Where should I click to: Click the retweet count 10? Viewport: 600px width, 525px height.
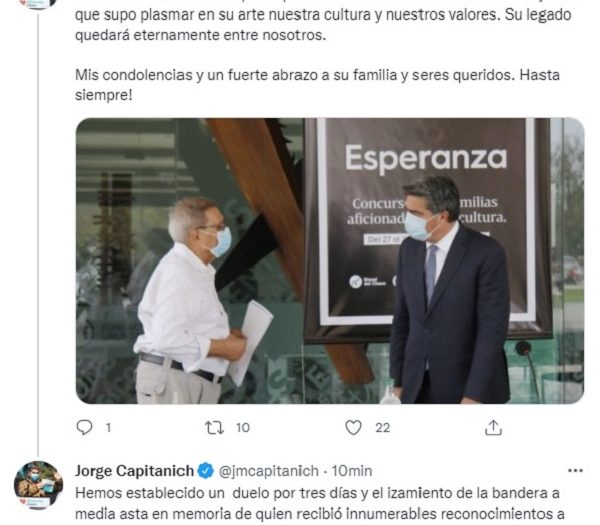[x=243, y=427]
